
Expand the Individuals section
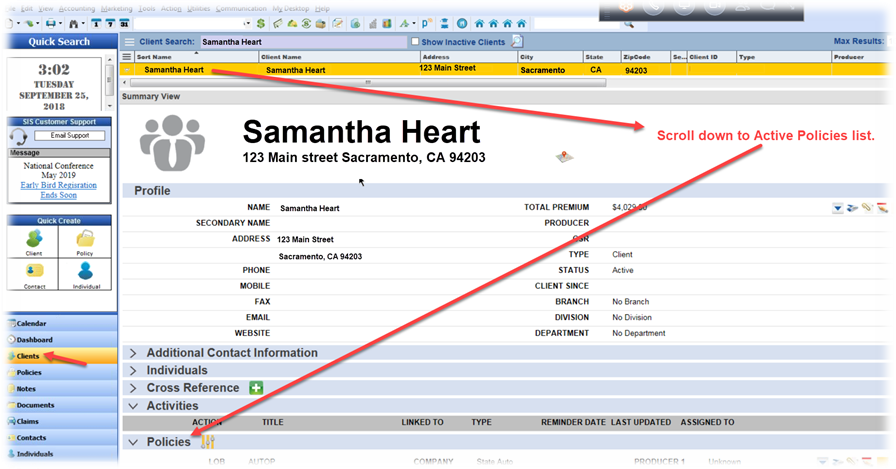coord(133,371)
